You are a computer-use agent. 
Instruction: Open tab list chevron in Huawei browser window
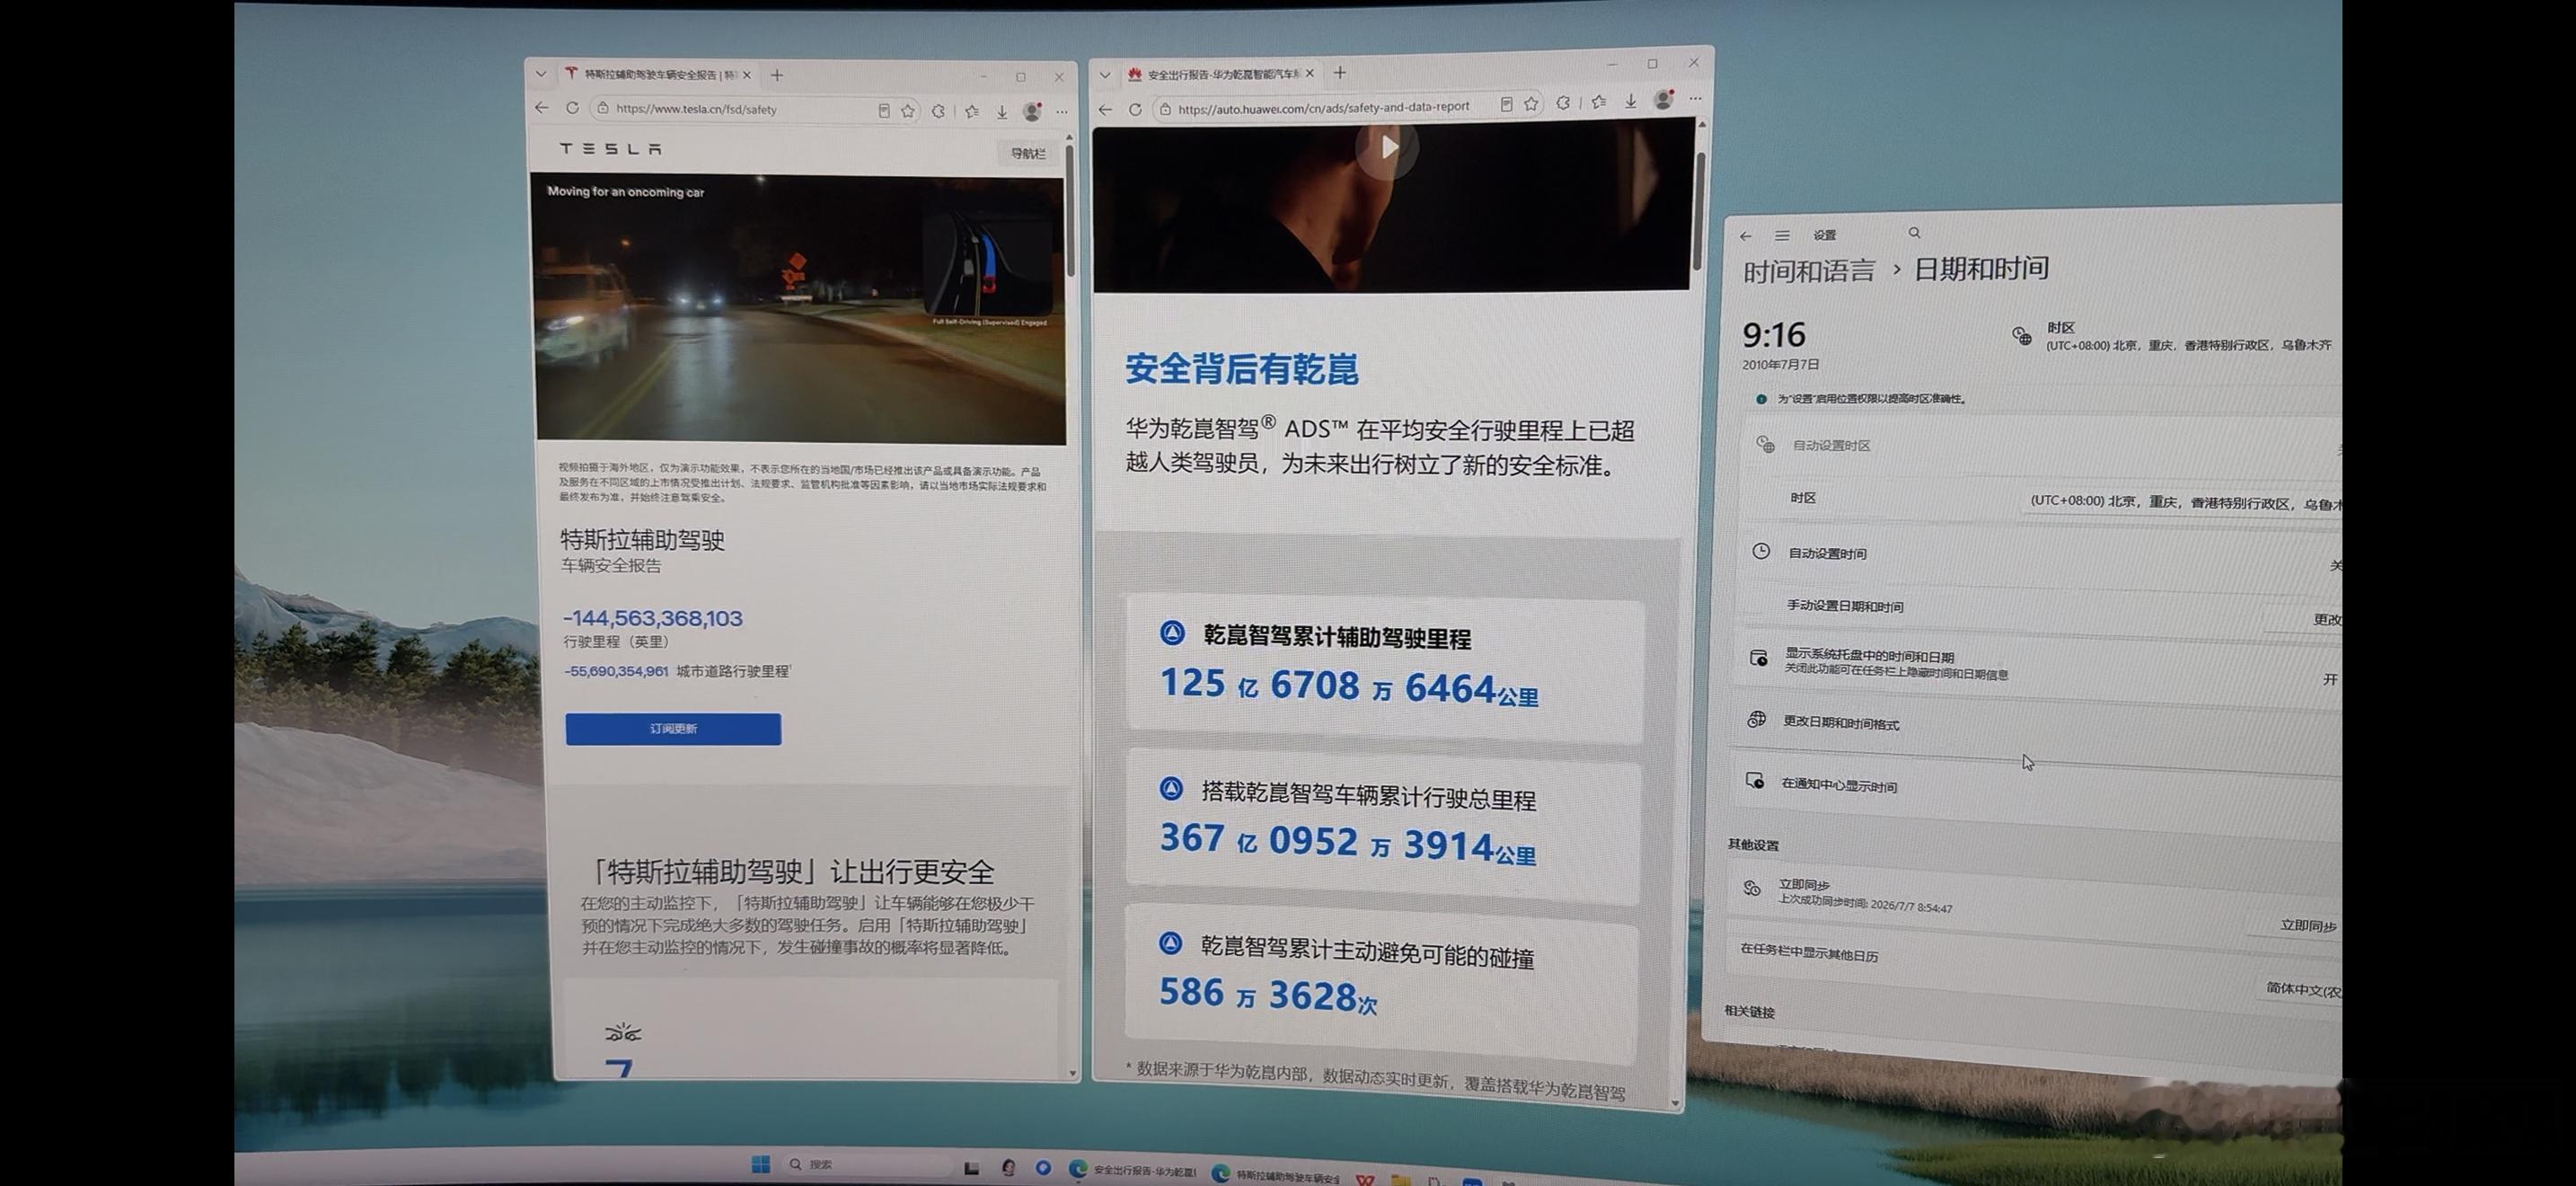click(1105, 74)
